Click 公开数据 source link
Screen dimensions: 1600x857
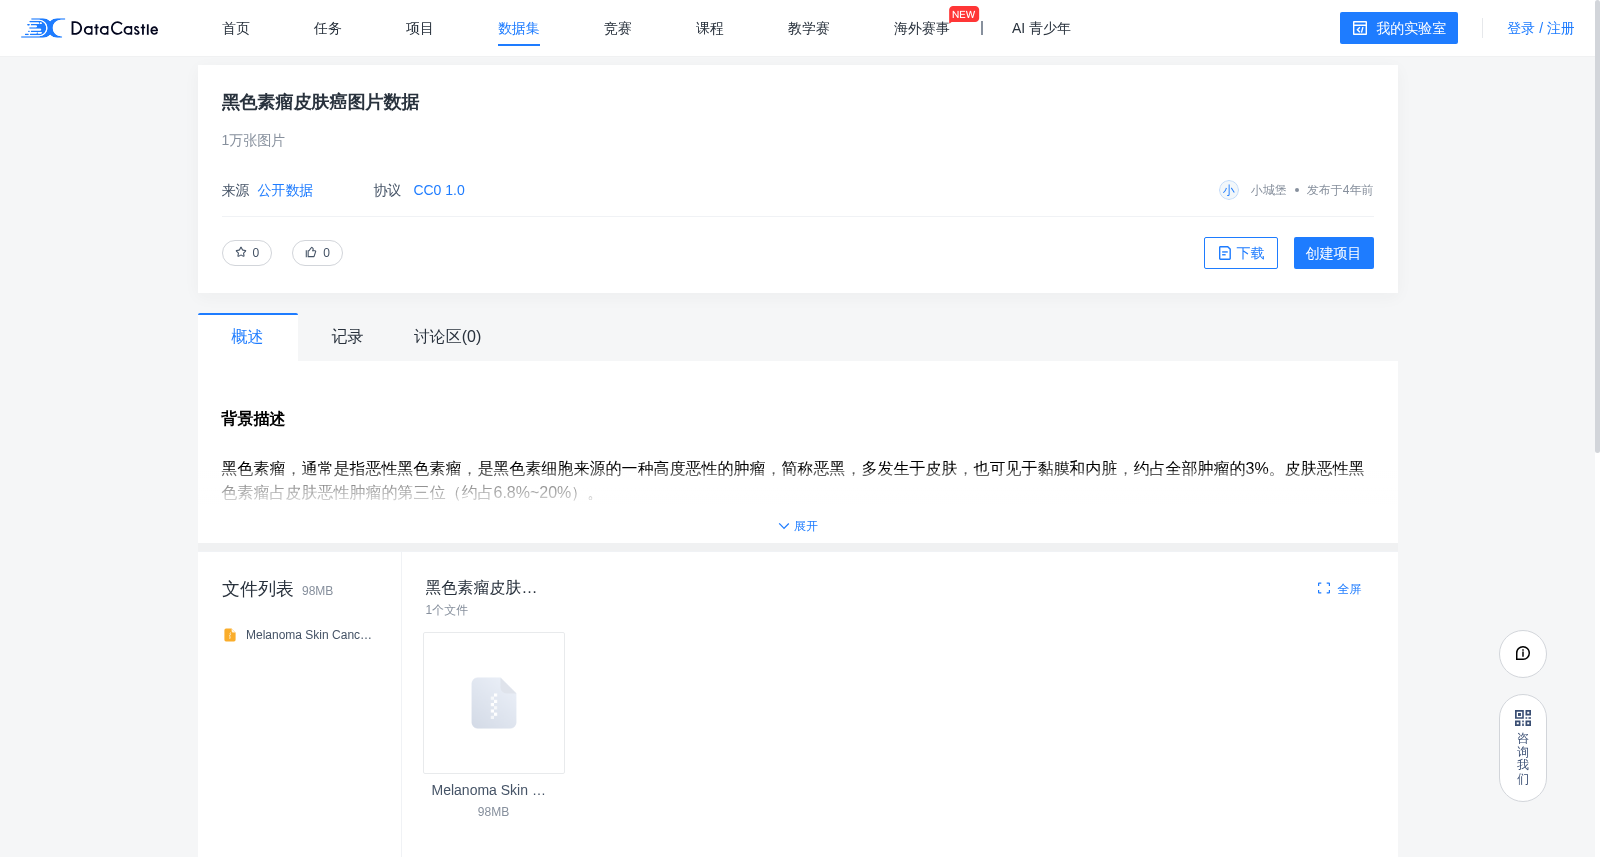point(286,190)
